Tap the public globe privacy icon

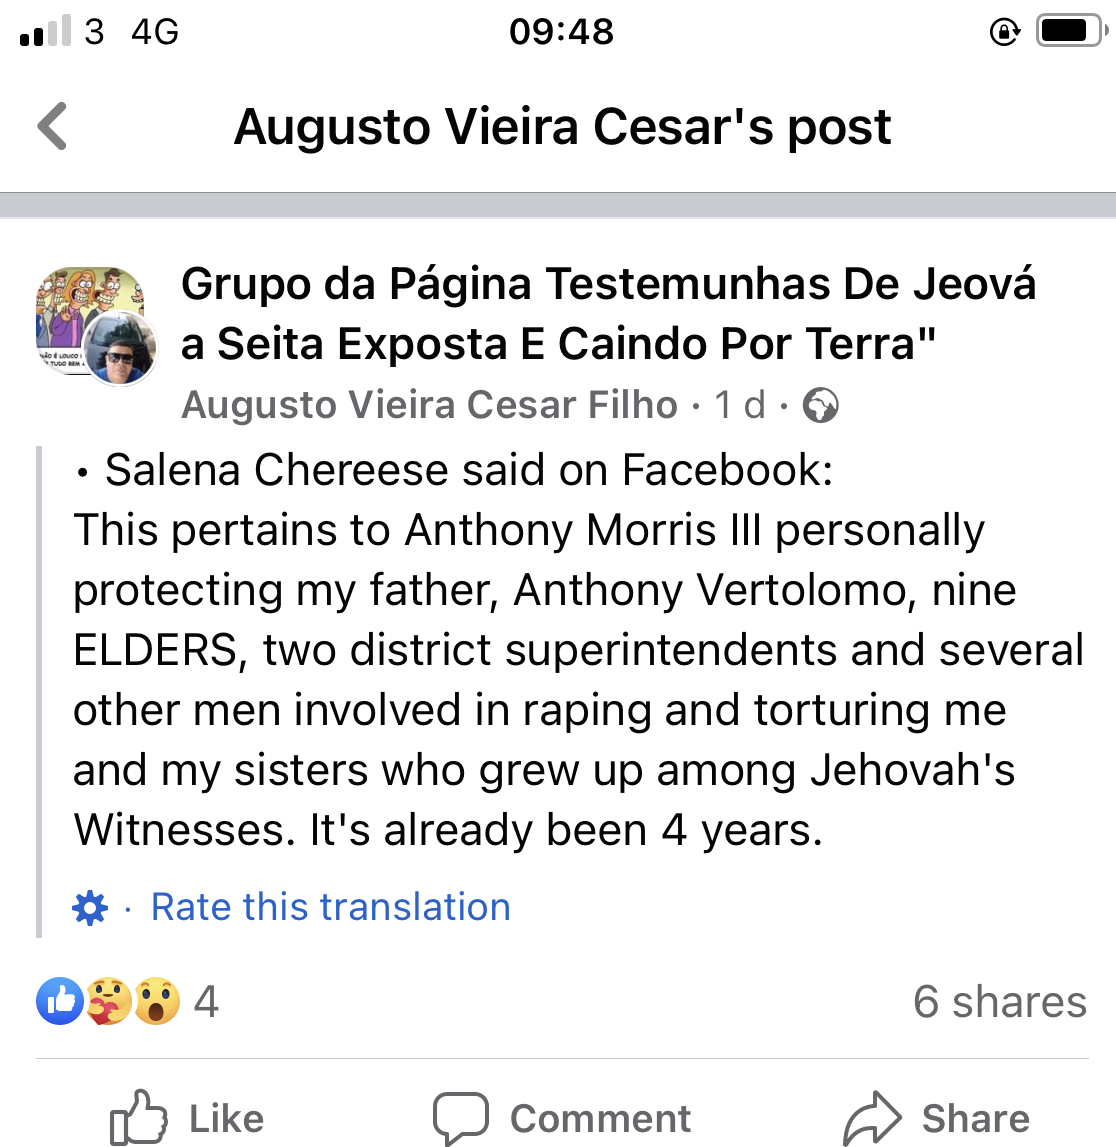click(821, 406)
